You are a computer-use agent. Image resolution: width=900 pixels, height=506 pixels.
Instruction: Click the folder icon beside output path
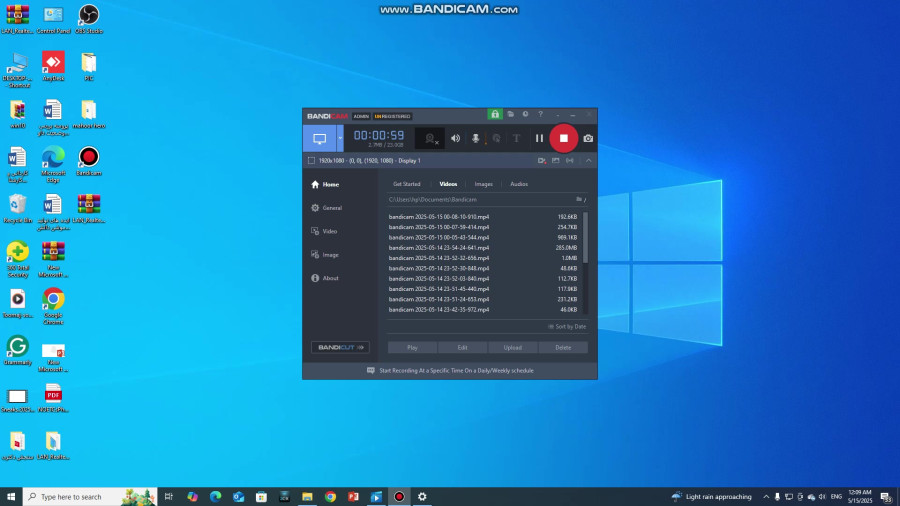point(579,200)
